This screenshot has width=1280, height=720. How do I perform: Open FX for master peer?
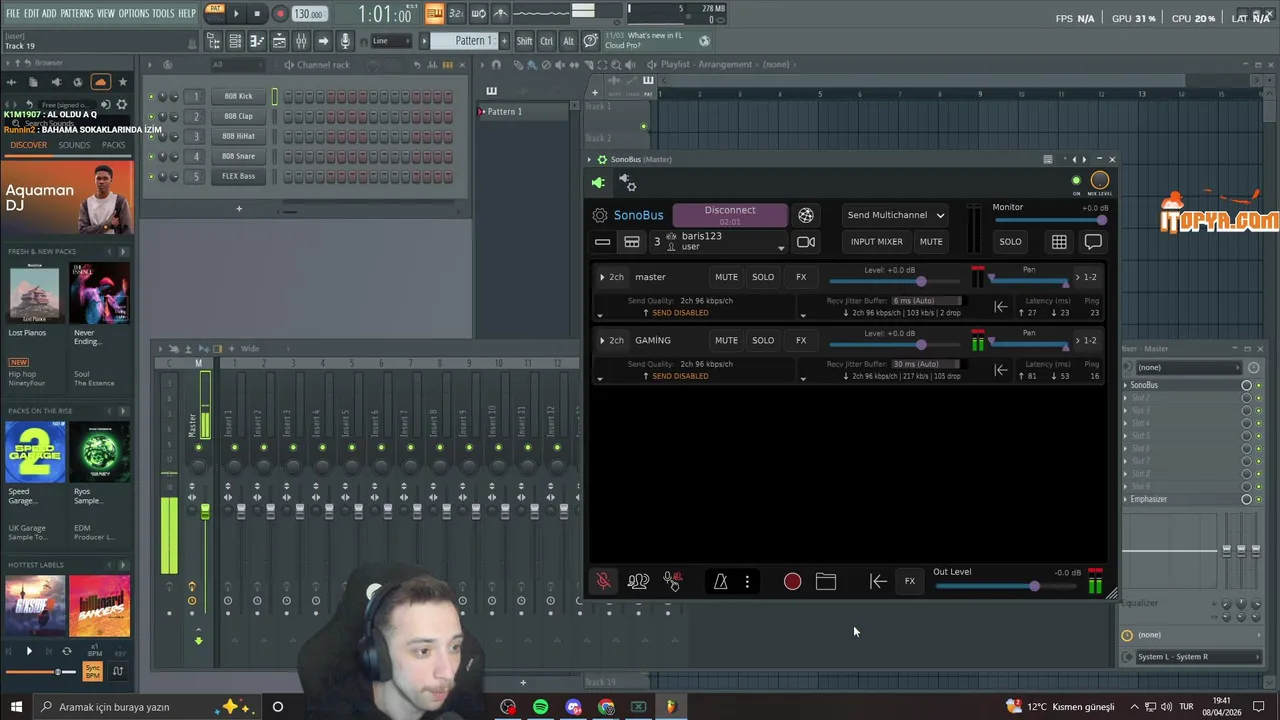[x=801, y=277]
